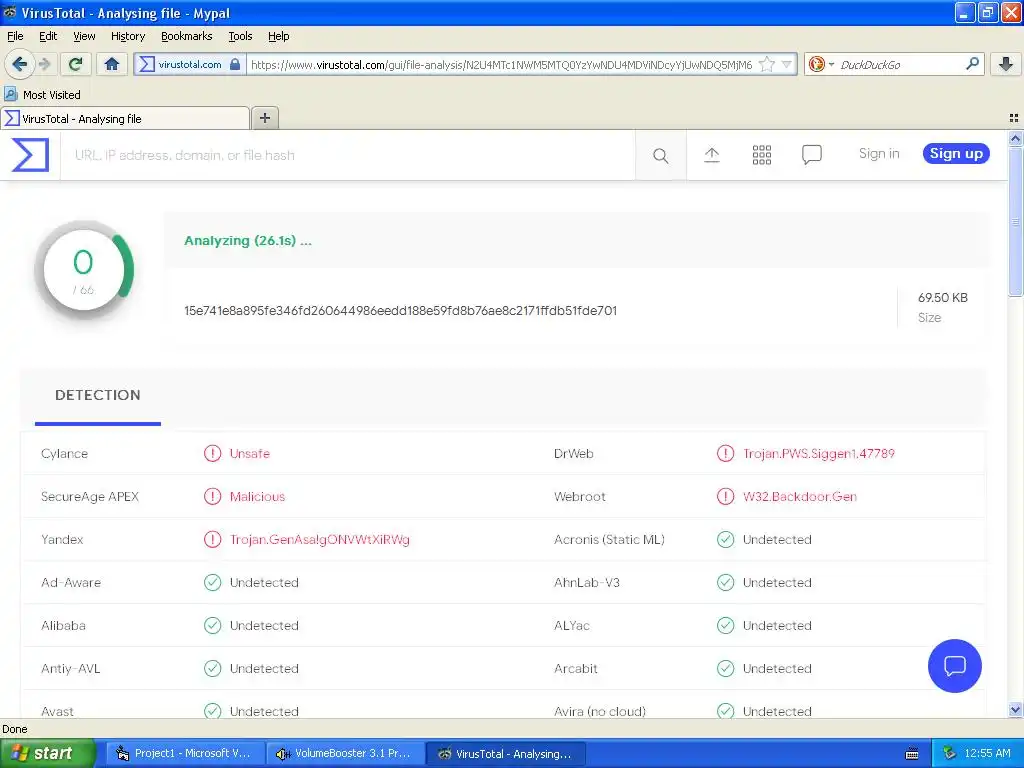
Task: Open the History menu
Action: pos(128,36)
